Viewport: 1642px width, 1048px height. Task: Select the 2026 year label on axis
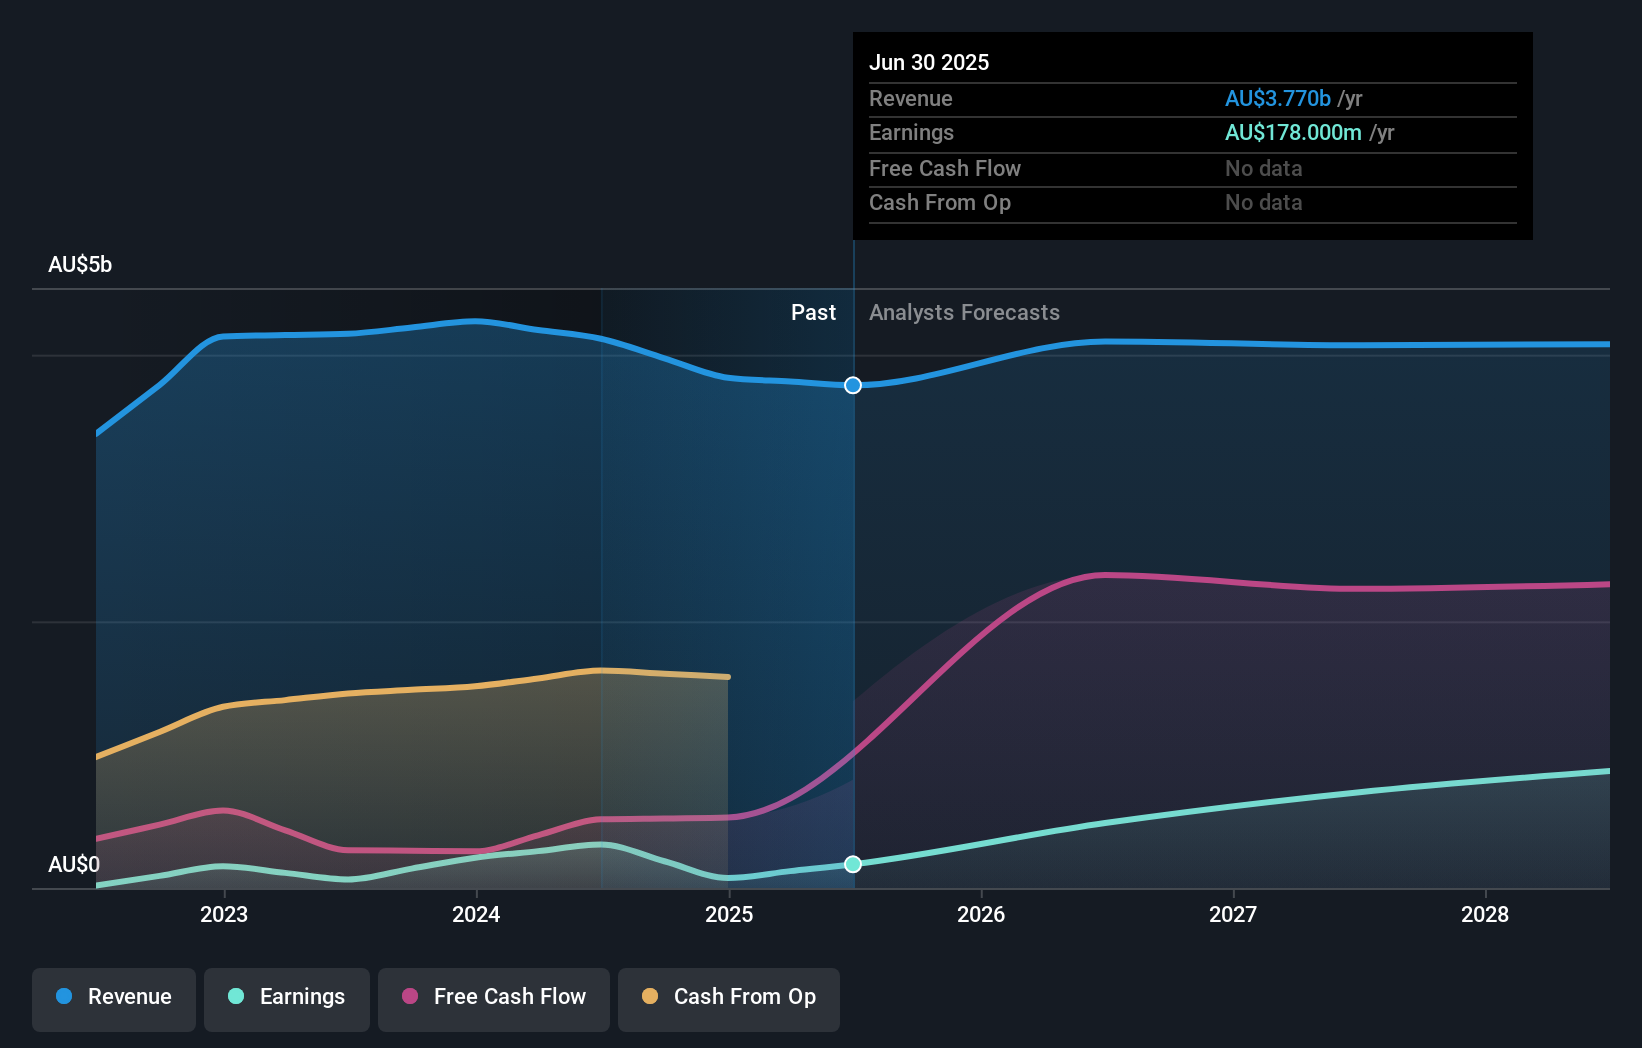[982, 914]
